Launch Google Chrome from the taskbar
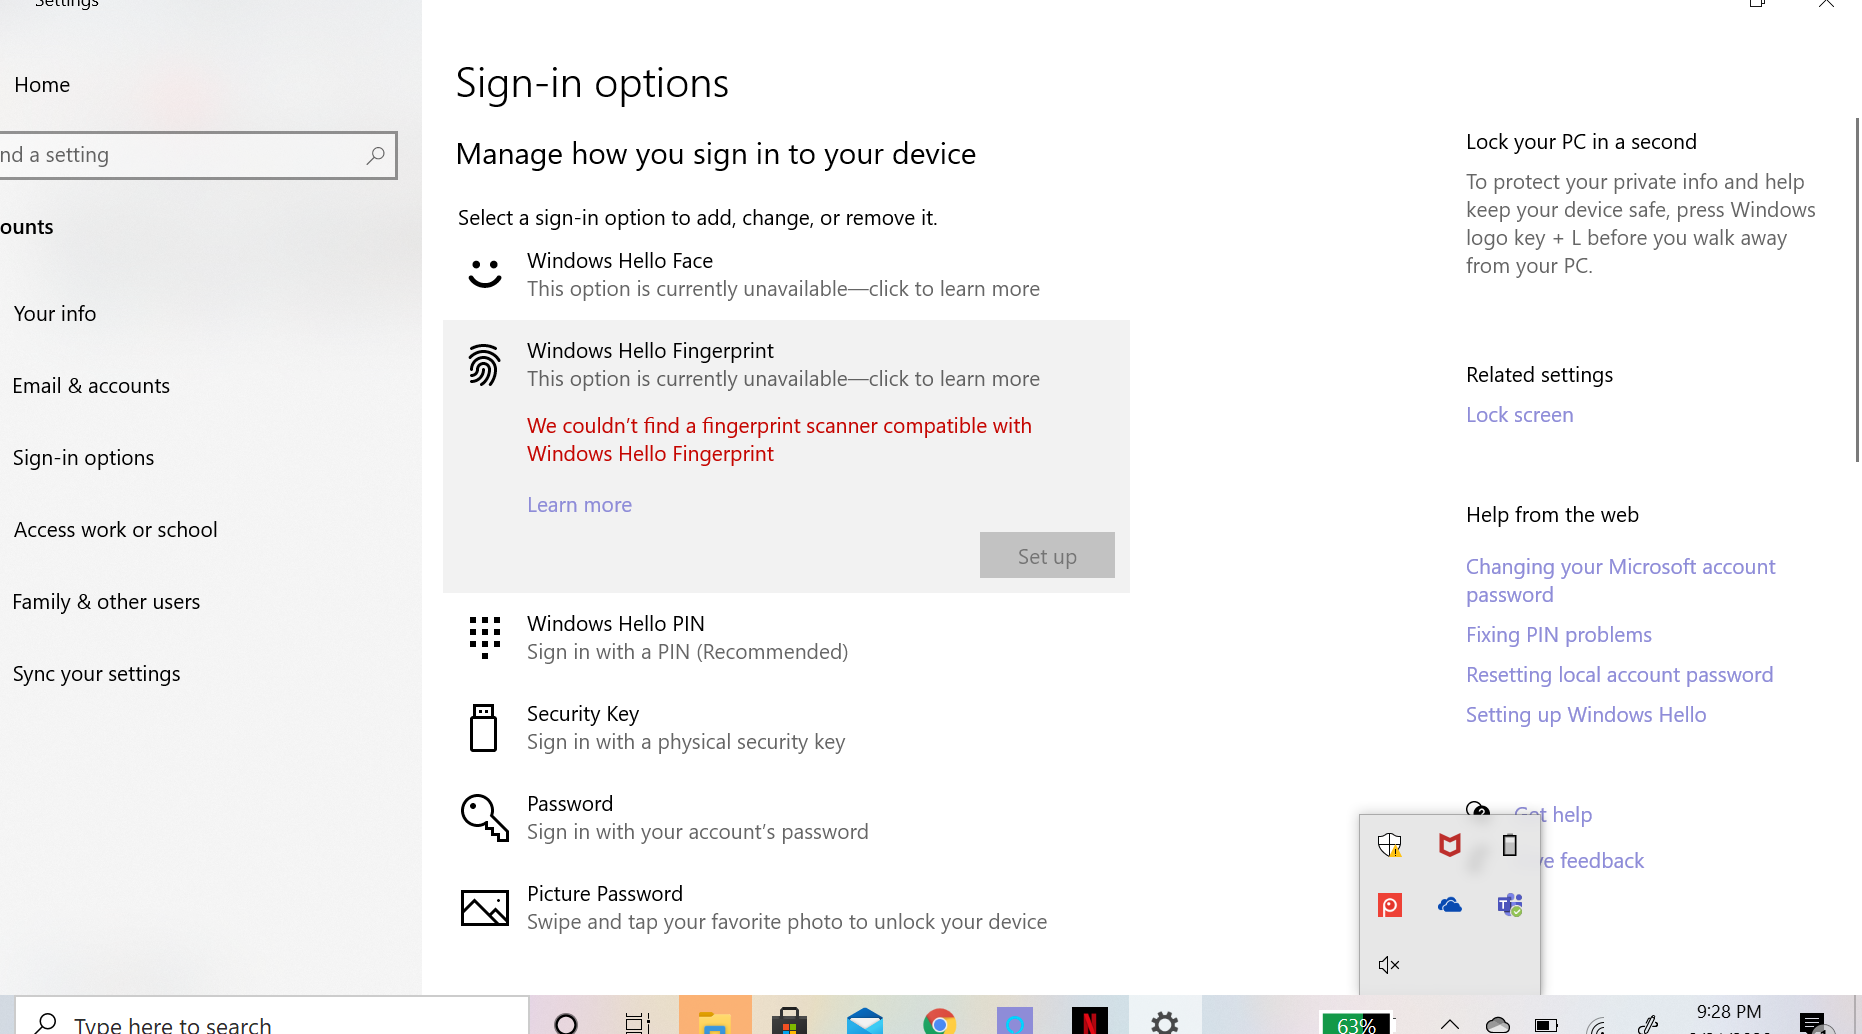This screenshot has height=1034, width=1862. pos(940,1021)
